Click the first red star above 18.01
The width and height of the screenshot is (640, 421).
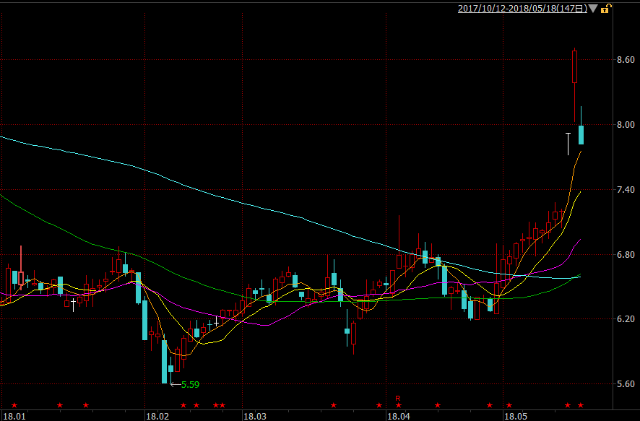tap(14, 405)
